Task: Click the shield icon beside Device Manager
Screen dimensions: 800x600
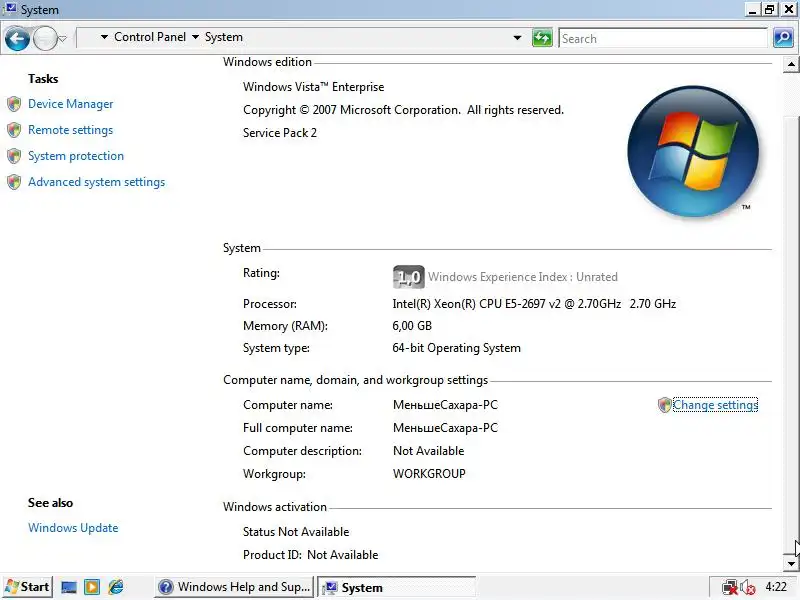Action: (14, 104)
